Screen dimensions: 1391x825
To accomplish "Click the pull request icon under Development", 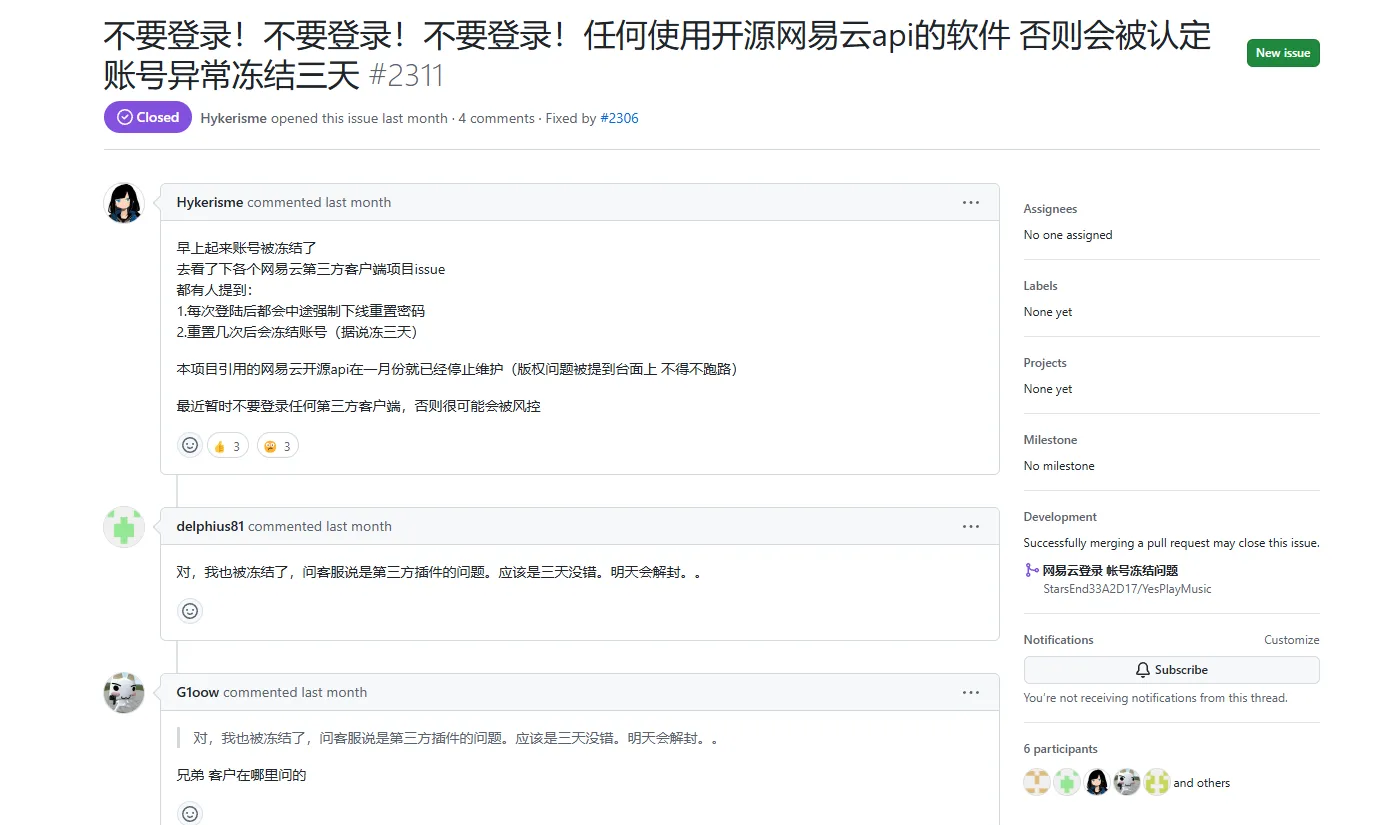I will click(x=1031, y=571).
